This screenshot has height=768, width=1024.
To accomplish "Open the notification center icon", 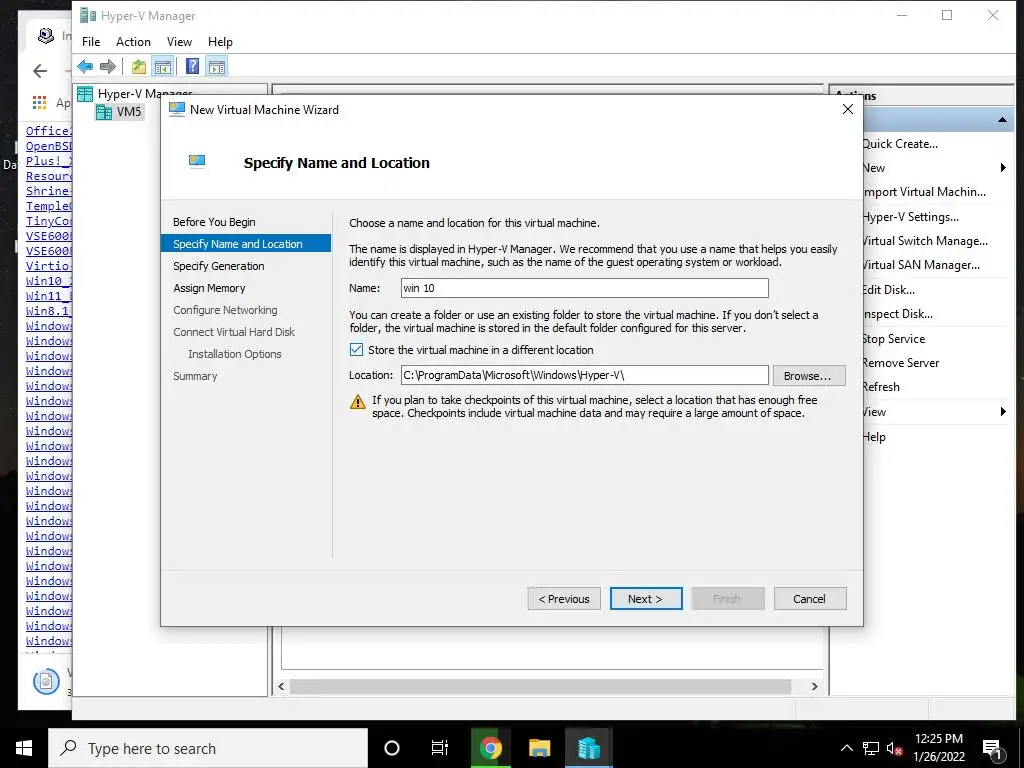I will pyautogui.click(x=992, y=749).
